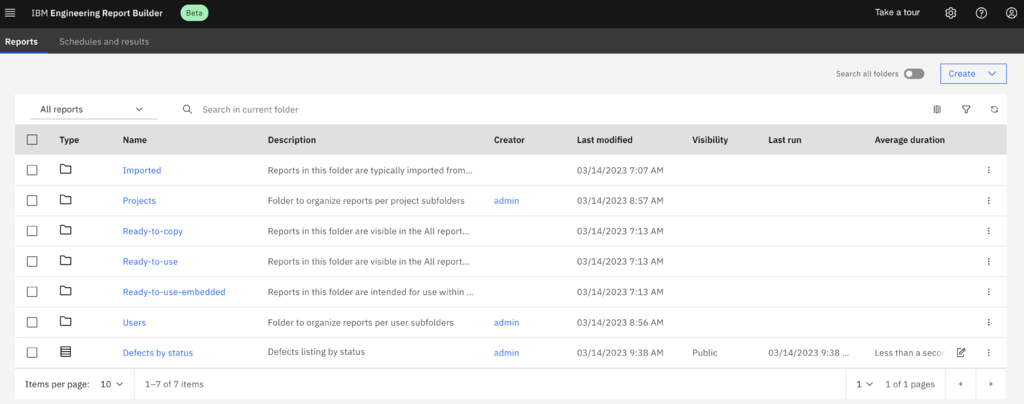This screenshot has width=1024, height=404.
Task: Open the Ready-to-use-embedded folder link
Action: pos(173,292)
